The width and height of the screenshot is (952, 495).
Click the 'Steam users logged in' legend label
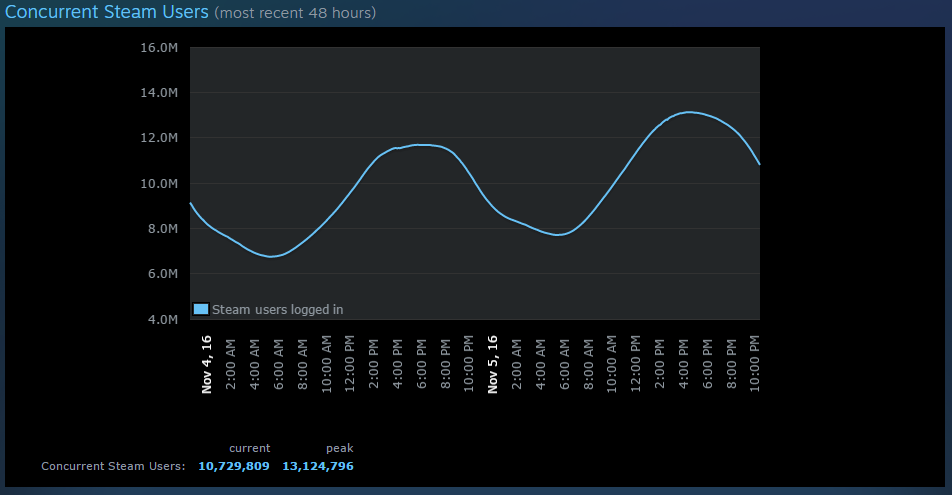point(277,310)
